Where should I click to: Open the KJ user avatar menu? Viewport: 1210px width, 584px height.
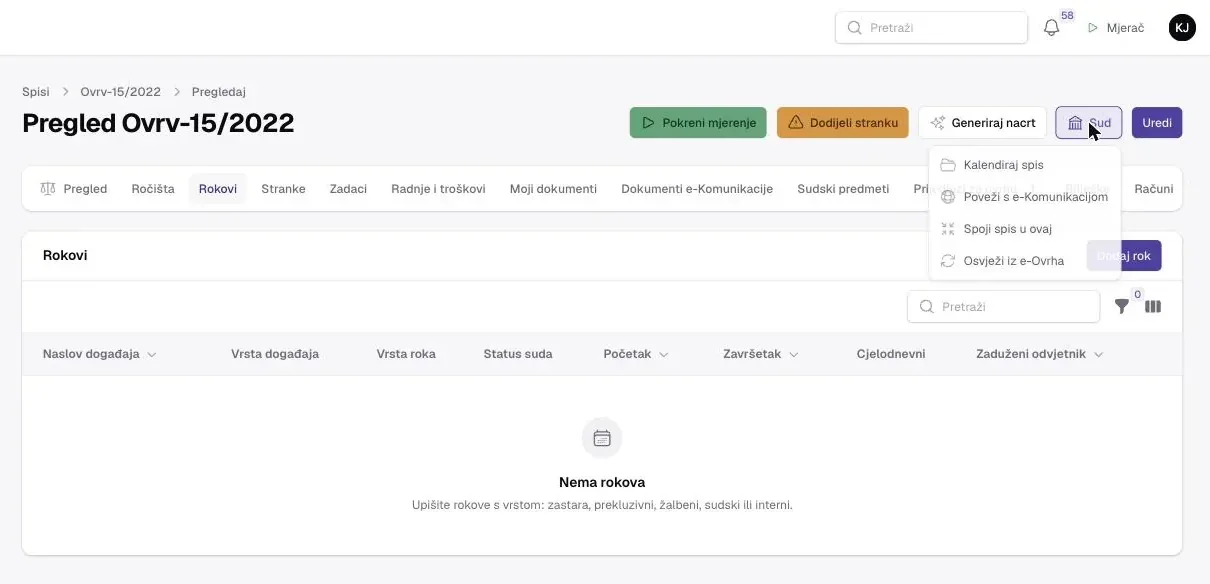tap(1182, 28)
